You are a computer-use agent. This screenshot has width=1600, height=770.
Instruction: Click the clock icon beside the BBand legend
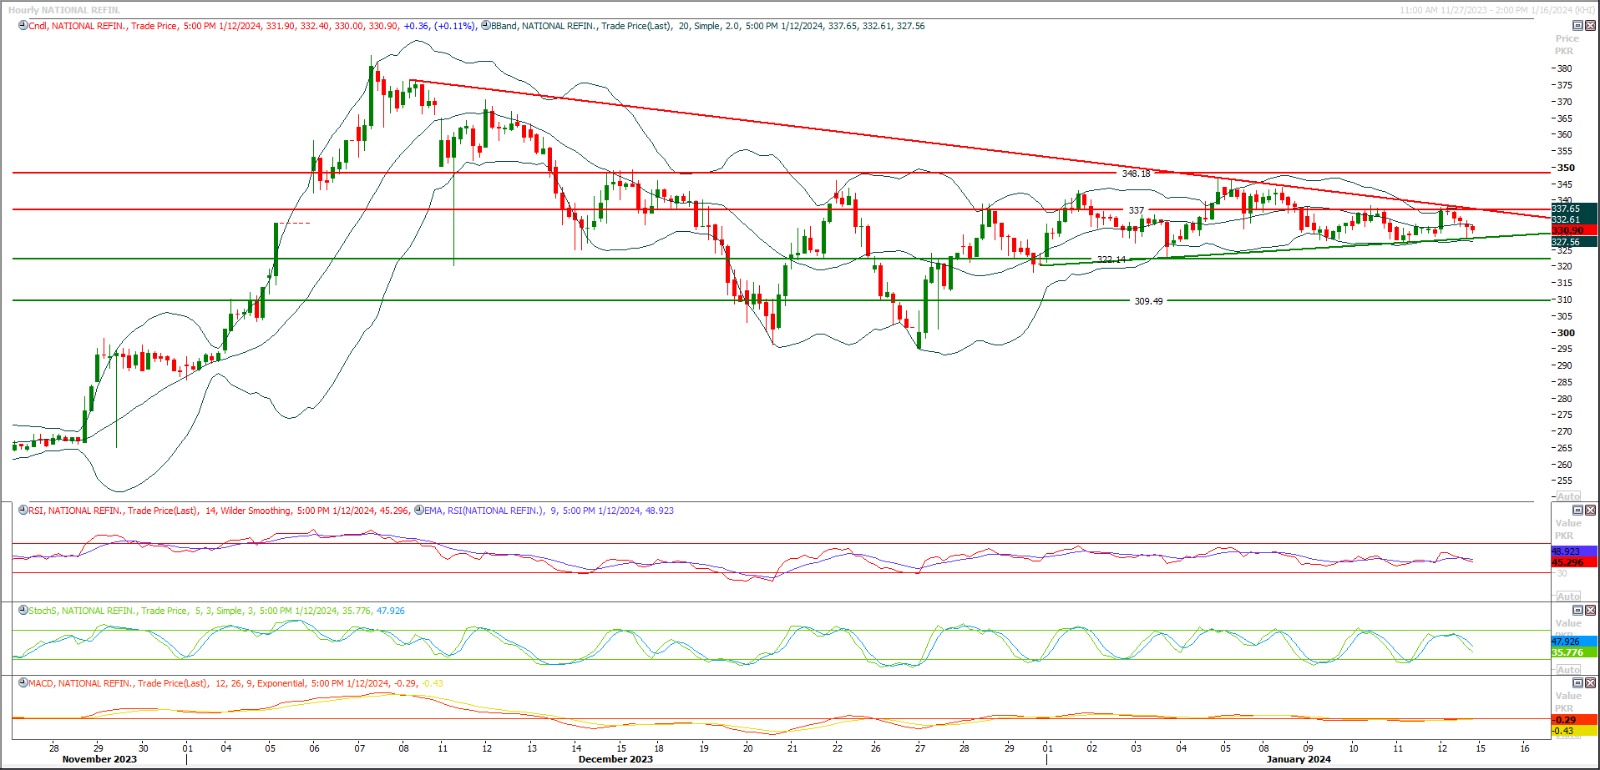pos(486,26)
